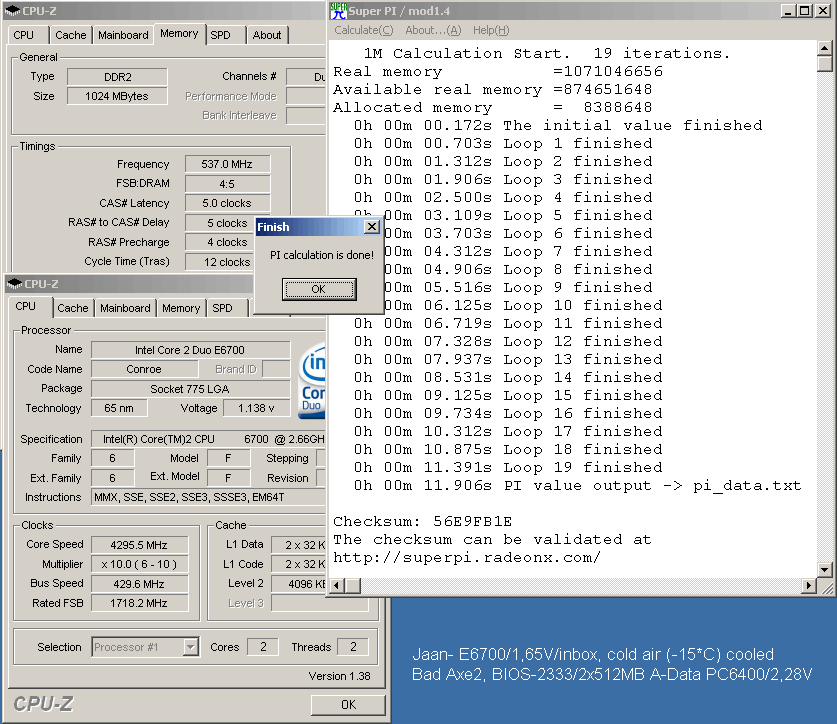Click the 'Version 1.38' label in CPU-Z
Viewport: 837px width, 724px height.
click(x=339, y=676)
